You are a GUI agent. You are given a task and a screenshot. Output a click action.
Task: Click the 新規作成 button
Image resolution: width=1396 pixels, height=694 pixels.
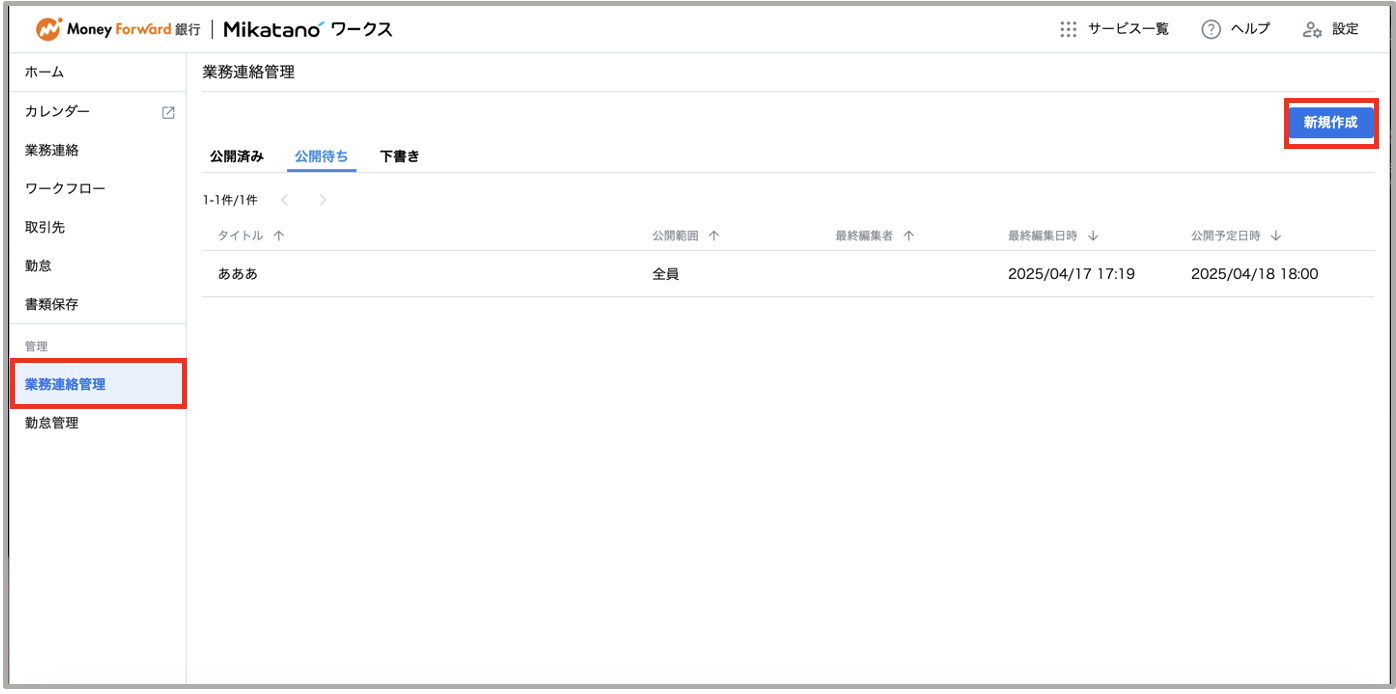(x=1330, y=122)
